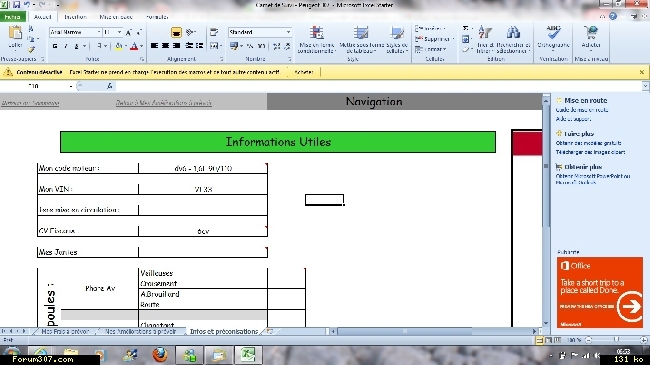Click the font color letter A icon
650x365 pixels.
point(134,46)
